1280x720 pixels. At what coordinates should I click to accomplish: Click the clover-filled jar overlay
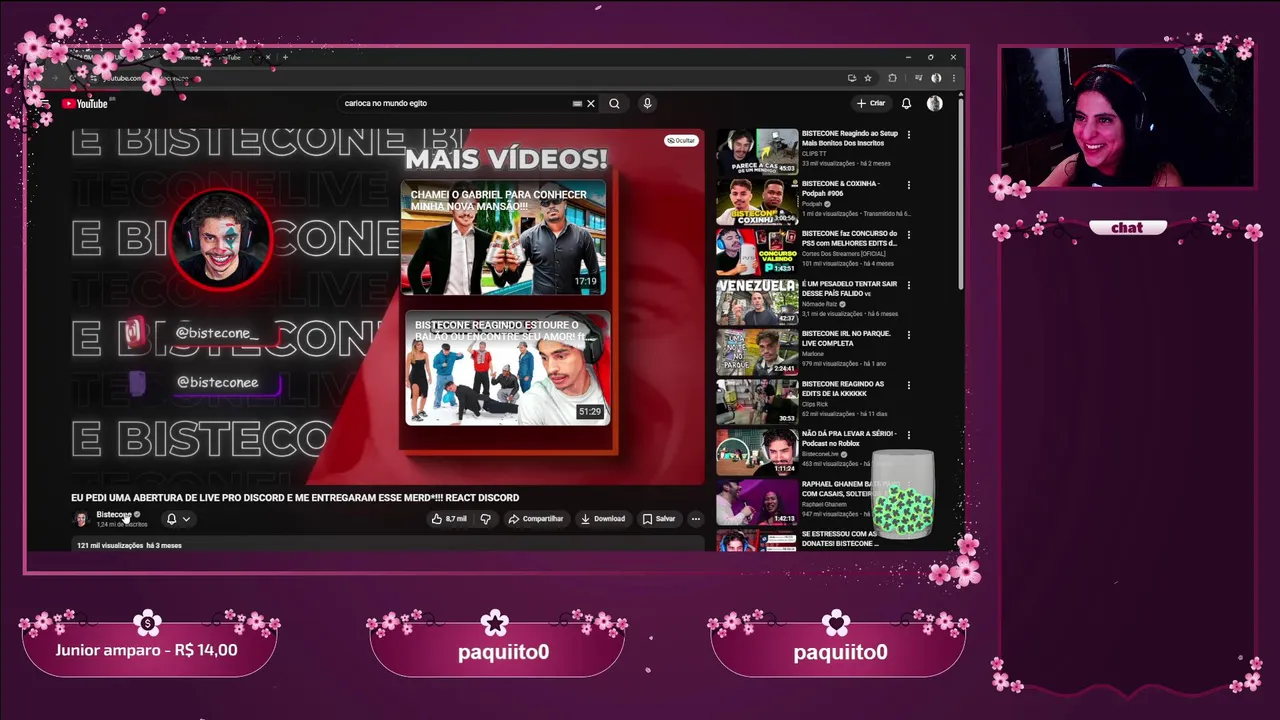coord(903,495)
